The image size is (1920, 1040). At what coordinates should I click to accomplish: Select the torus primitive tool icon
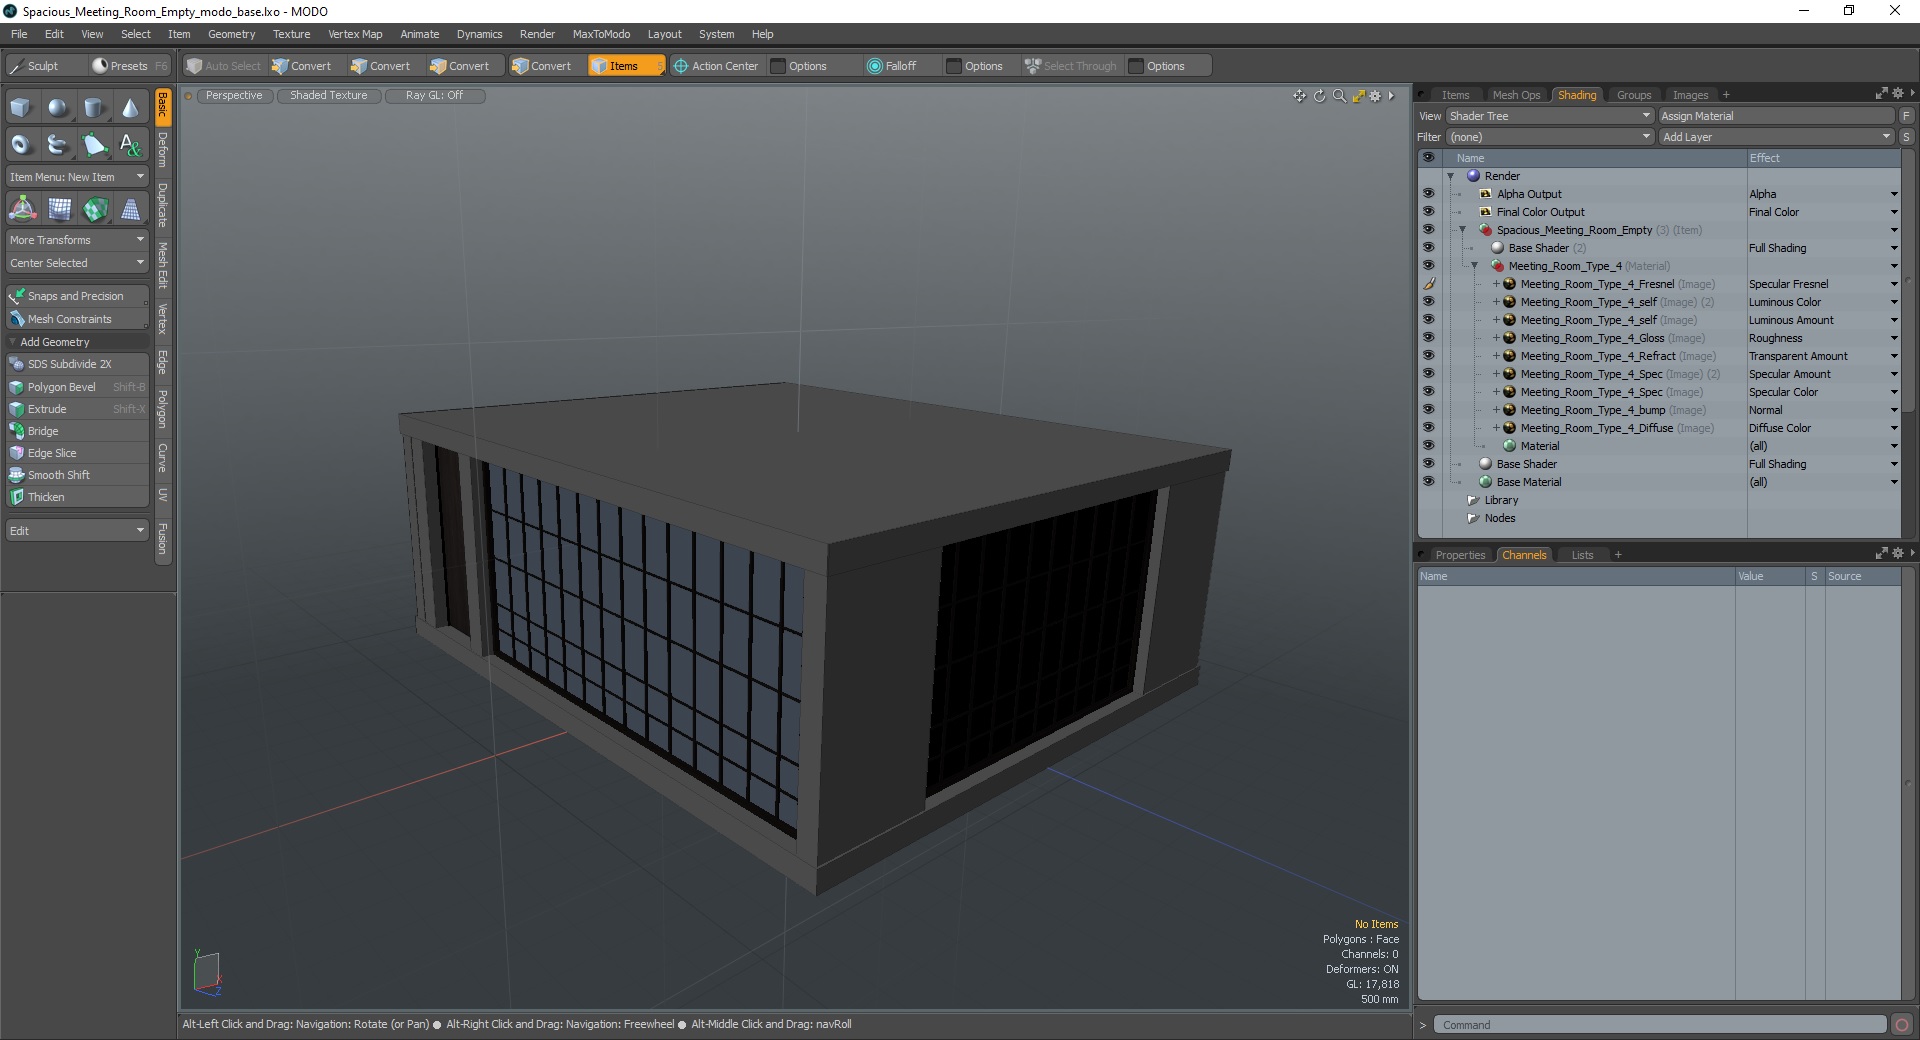(x=21, y=145)
